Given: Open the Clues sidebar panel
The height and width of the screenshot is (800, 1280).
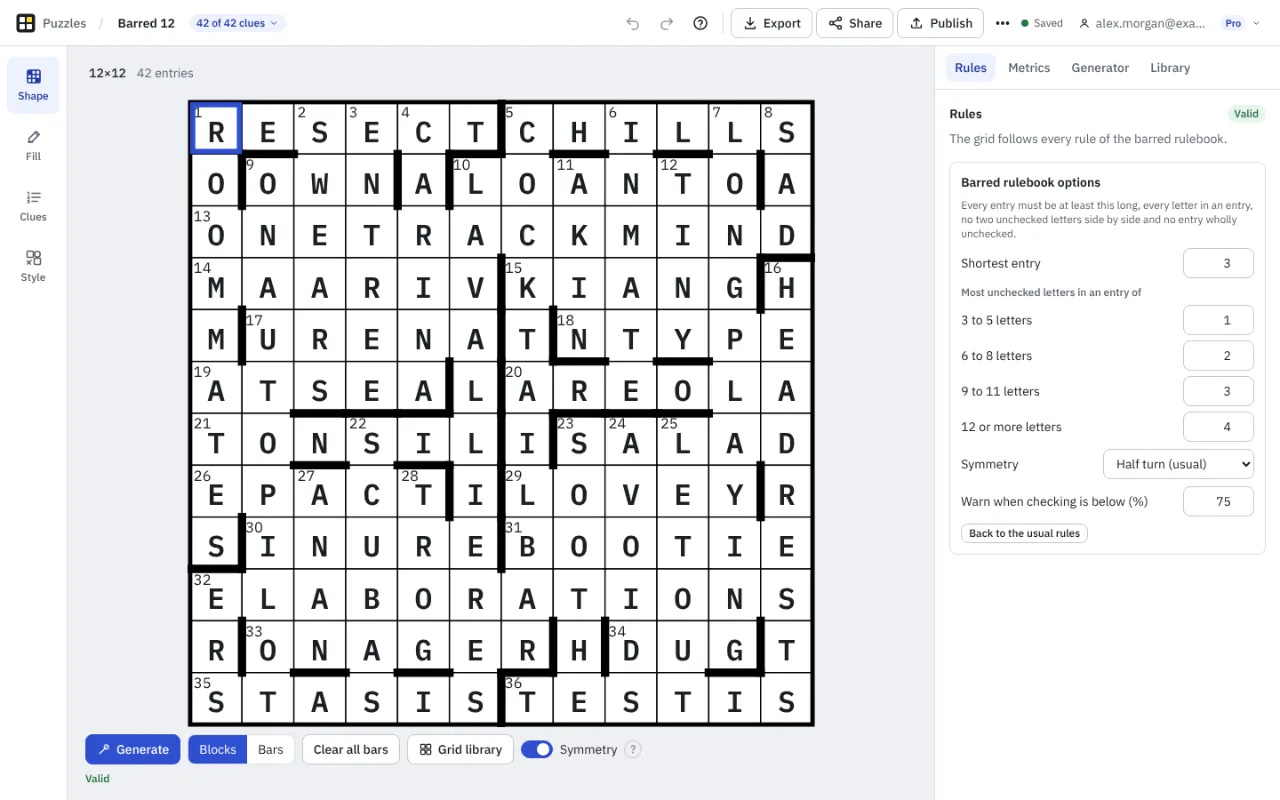Looking at the screenshot, I should [x=33, y=205].
